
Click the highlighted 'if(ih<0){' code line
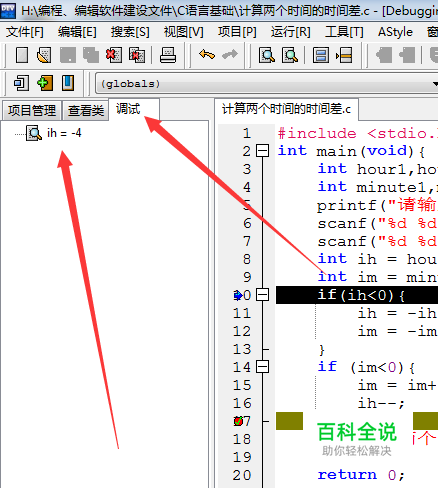[357, 295]
